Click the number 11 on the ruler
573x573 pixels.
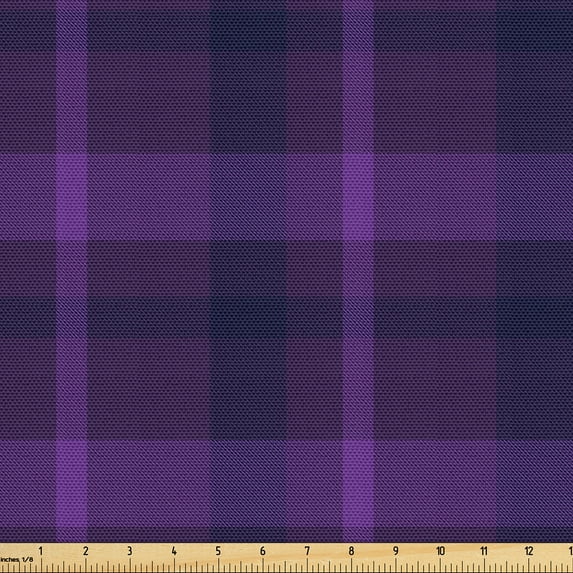point(484,551)
